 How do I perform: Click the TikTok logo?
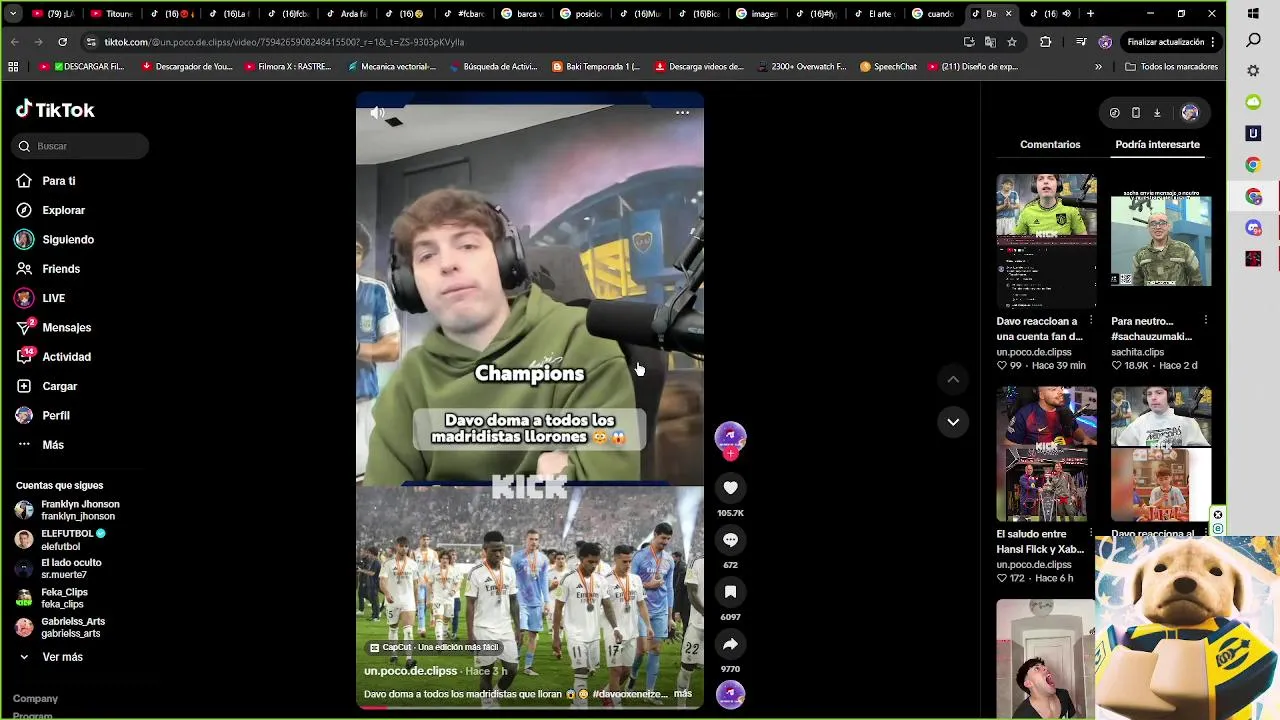coord(55,110)
